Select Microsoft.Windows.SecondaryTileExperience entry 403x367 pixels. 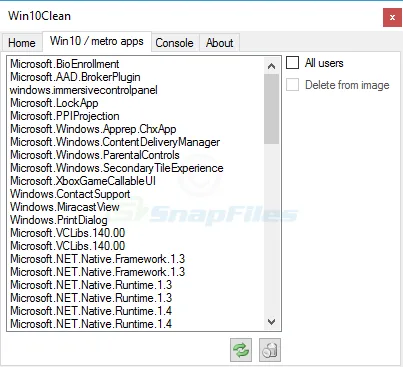point(135,168)
